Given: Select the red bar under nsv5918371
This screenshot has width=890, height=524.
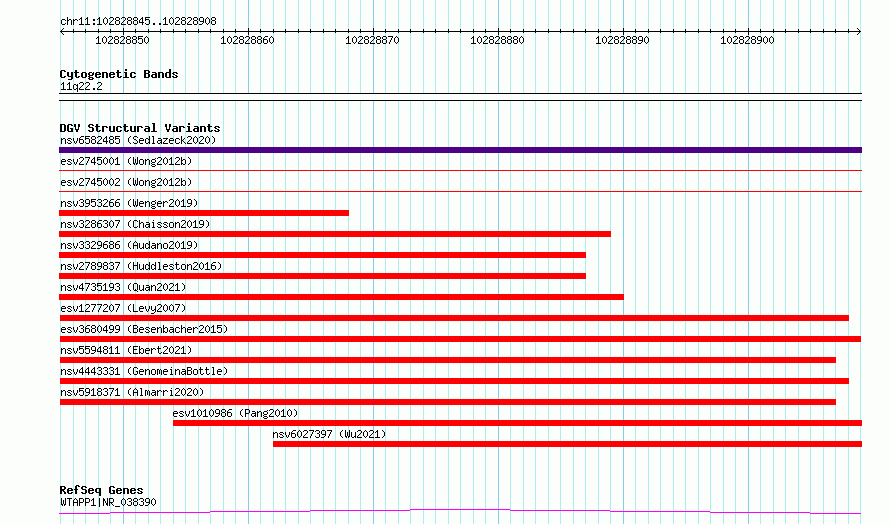Looking at the screenshot, I should coord(447,402).
